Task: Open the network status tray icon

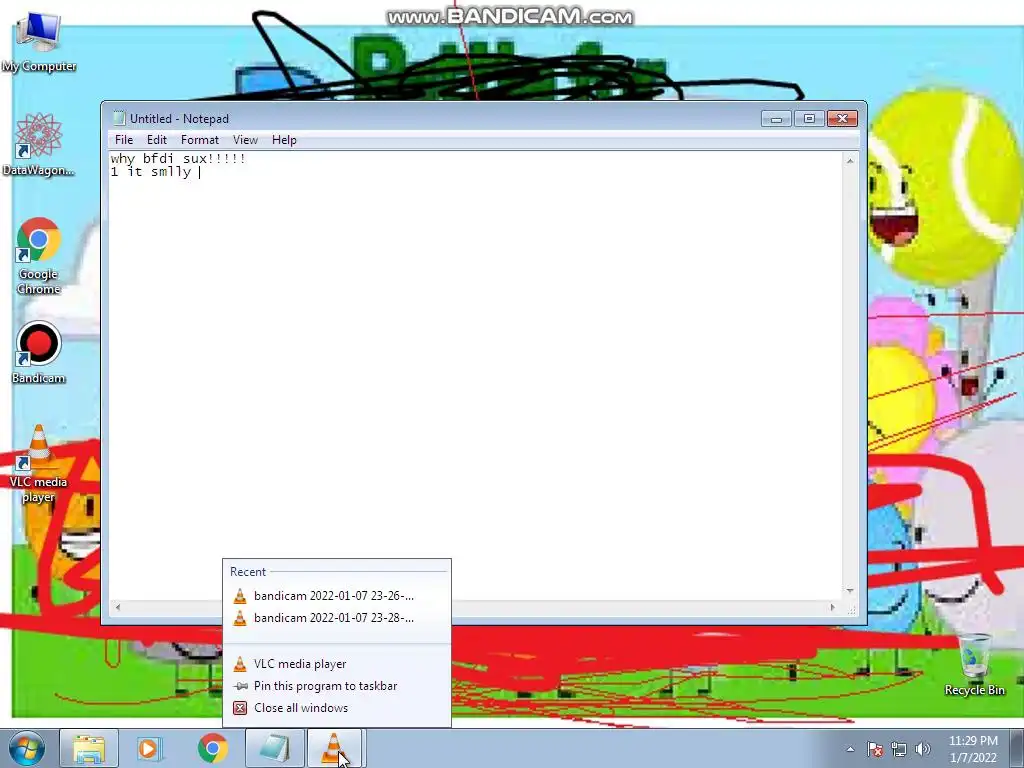Action: point(899,749)
